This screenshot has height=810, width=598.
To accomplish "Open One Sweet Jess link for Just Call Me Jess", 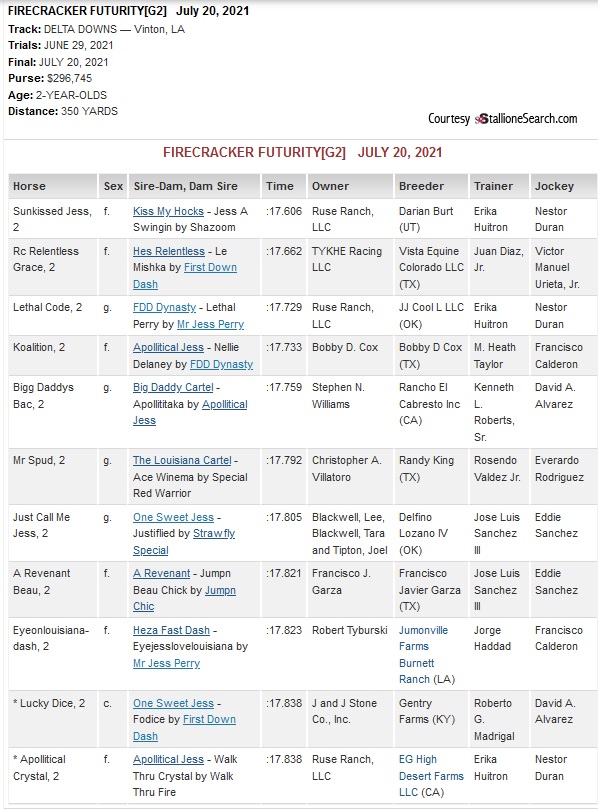I will click(173, 517).
